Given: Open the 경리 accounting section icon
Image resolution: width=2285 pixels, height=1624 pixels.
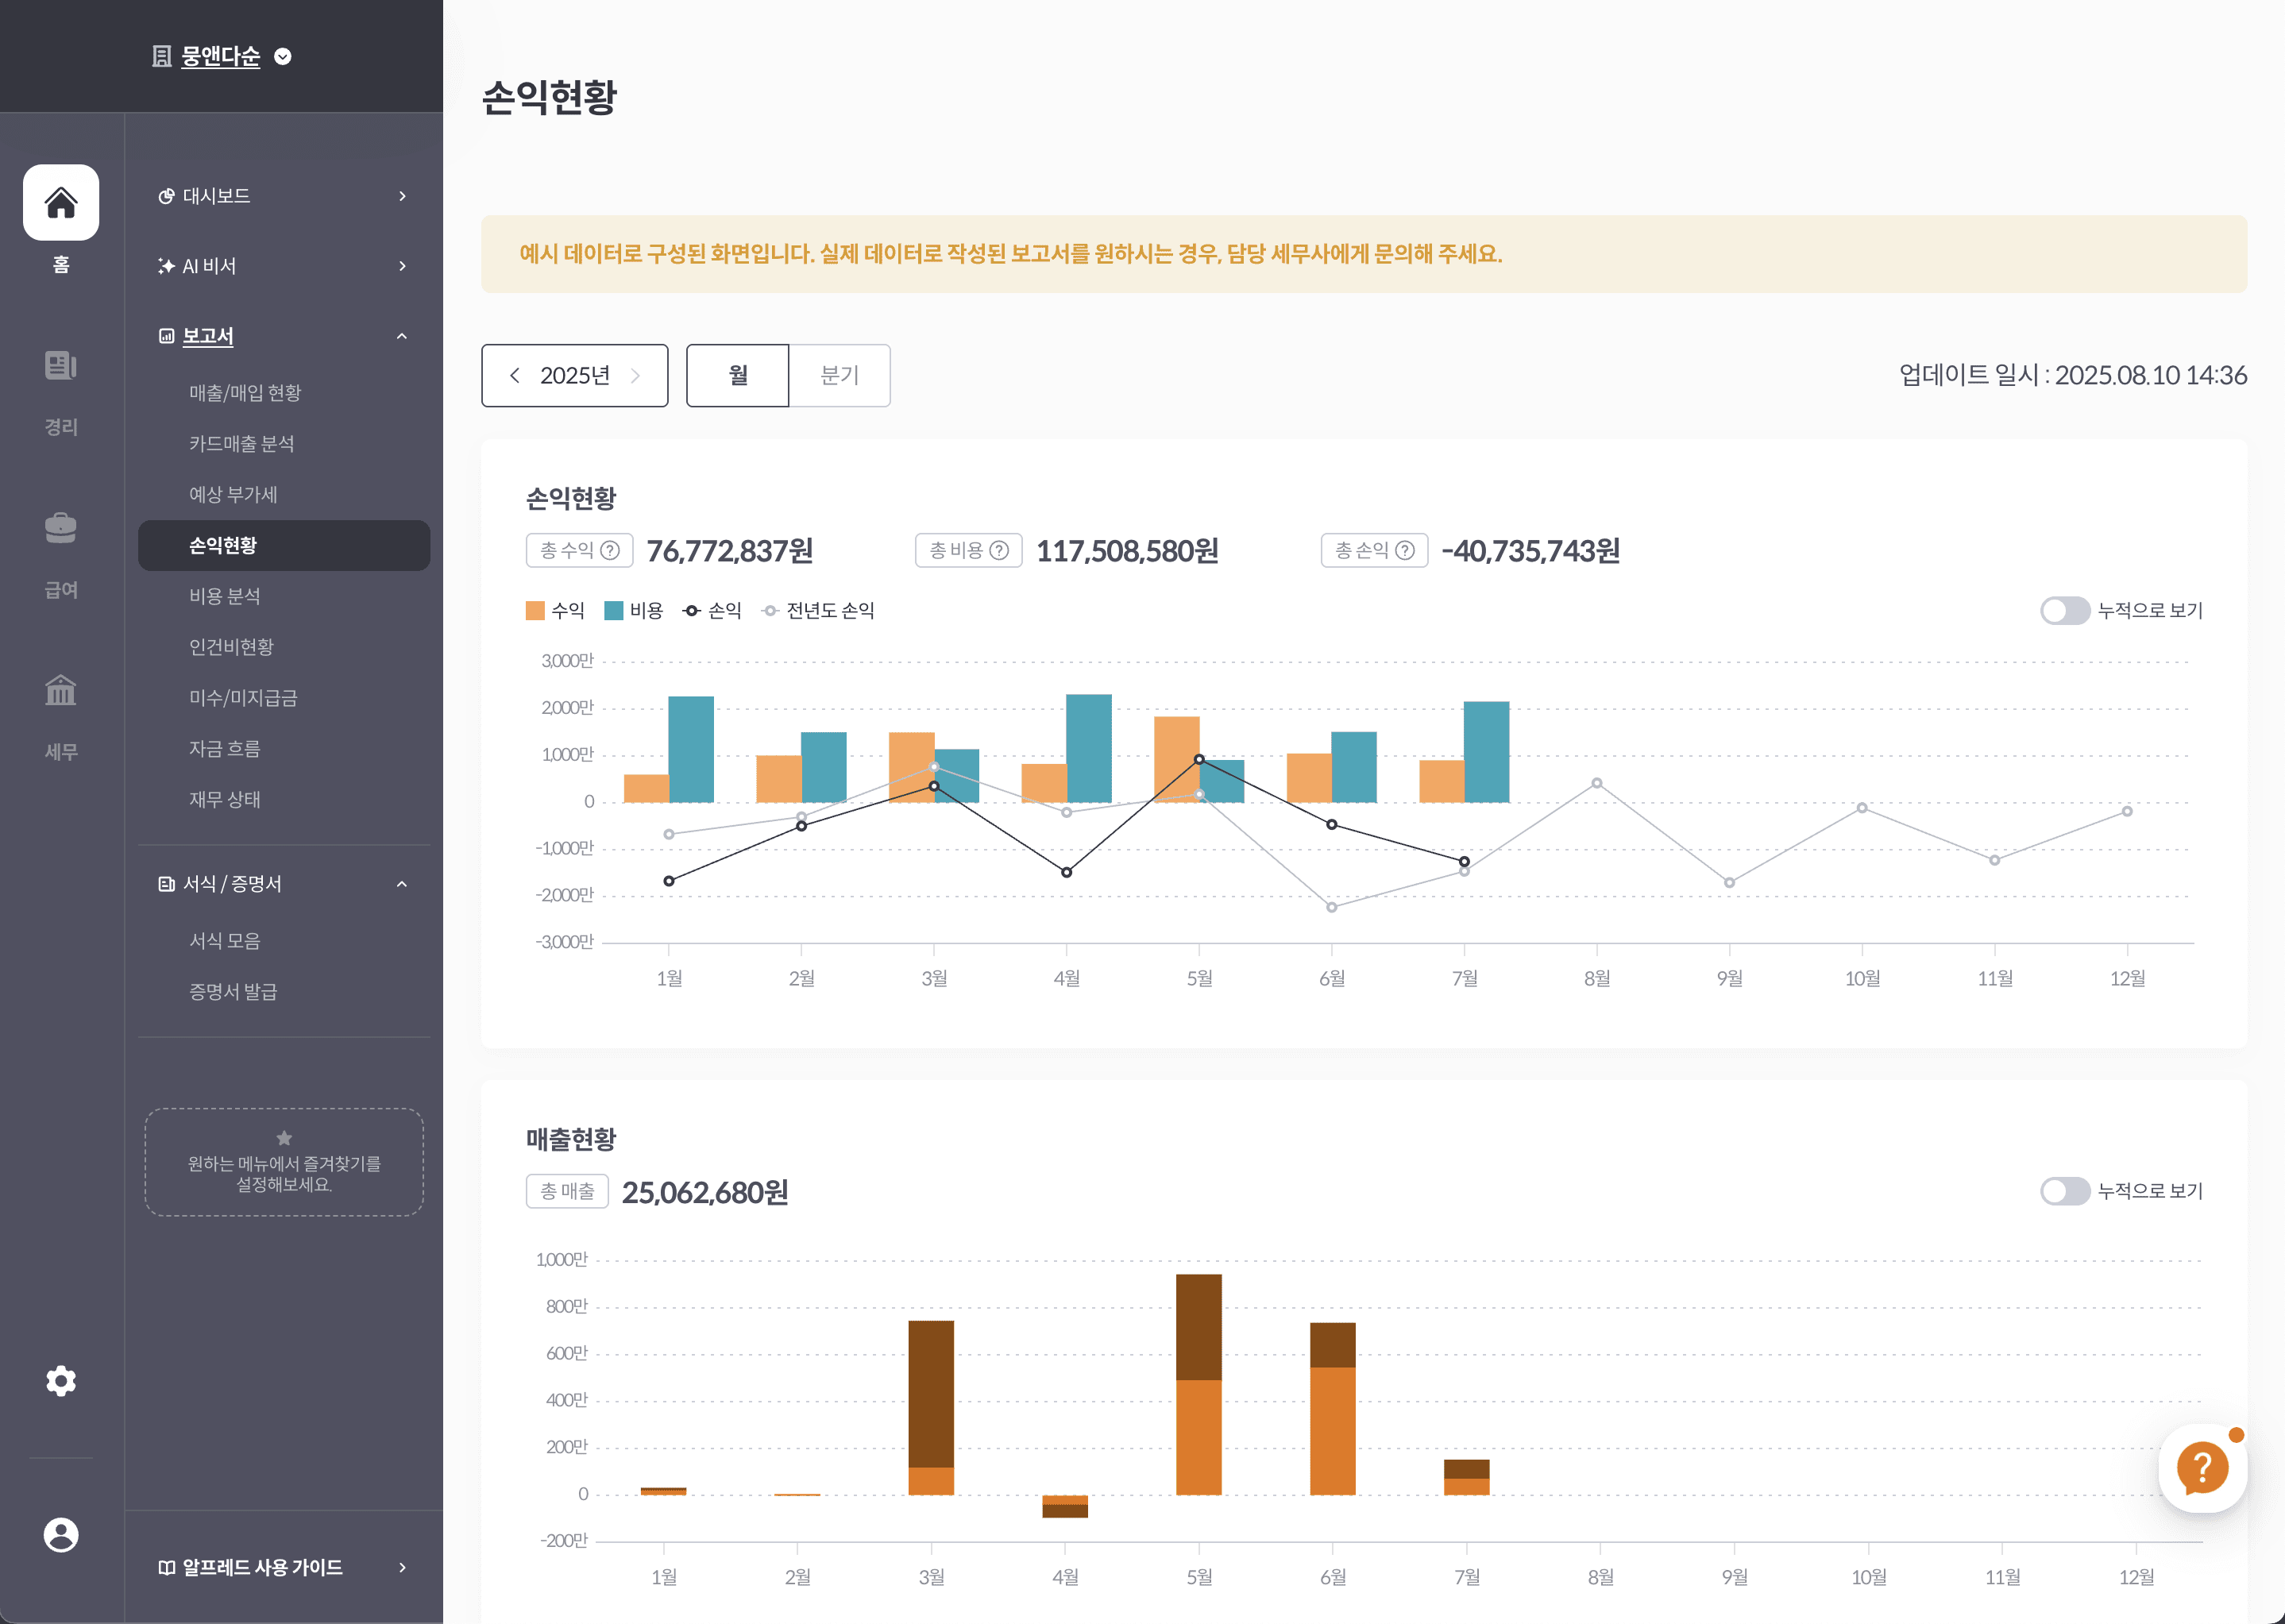Looking at the screenshot, I should [x=61, y=366].
